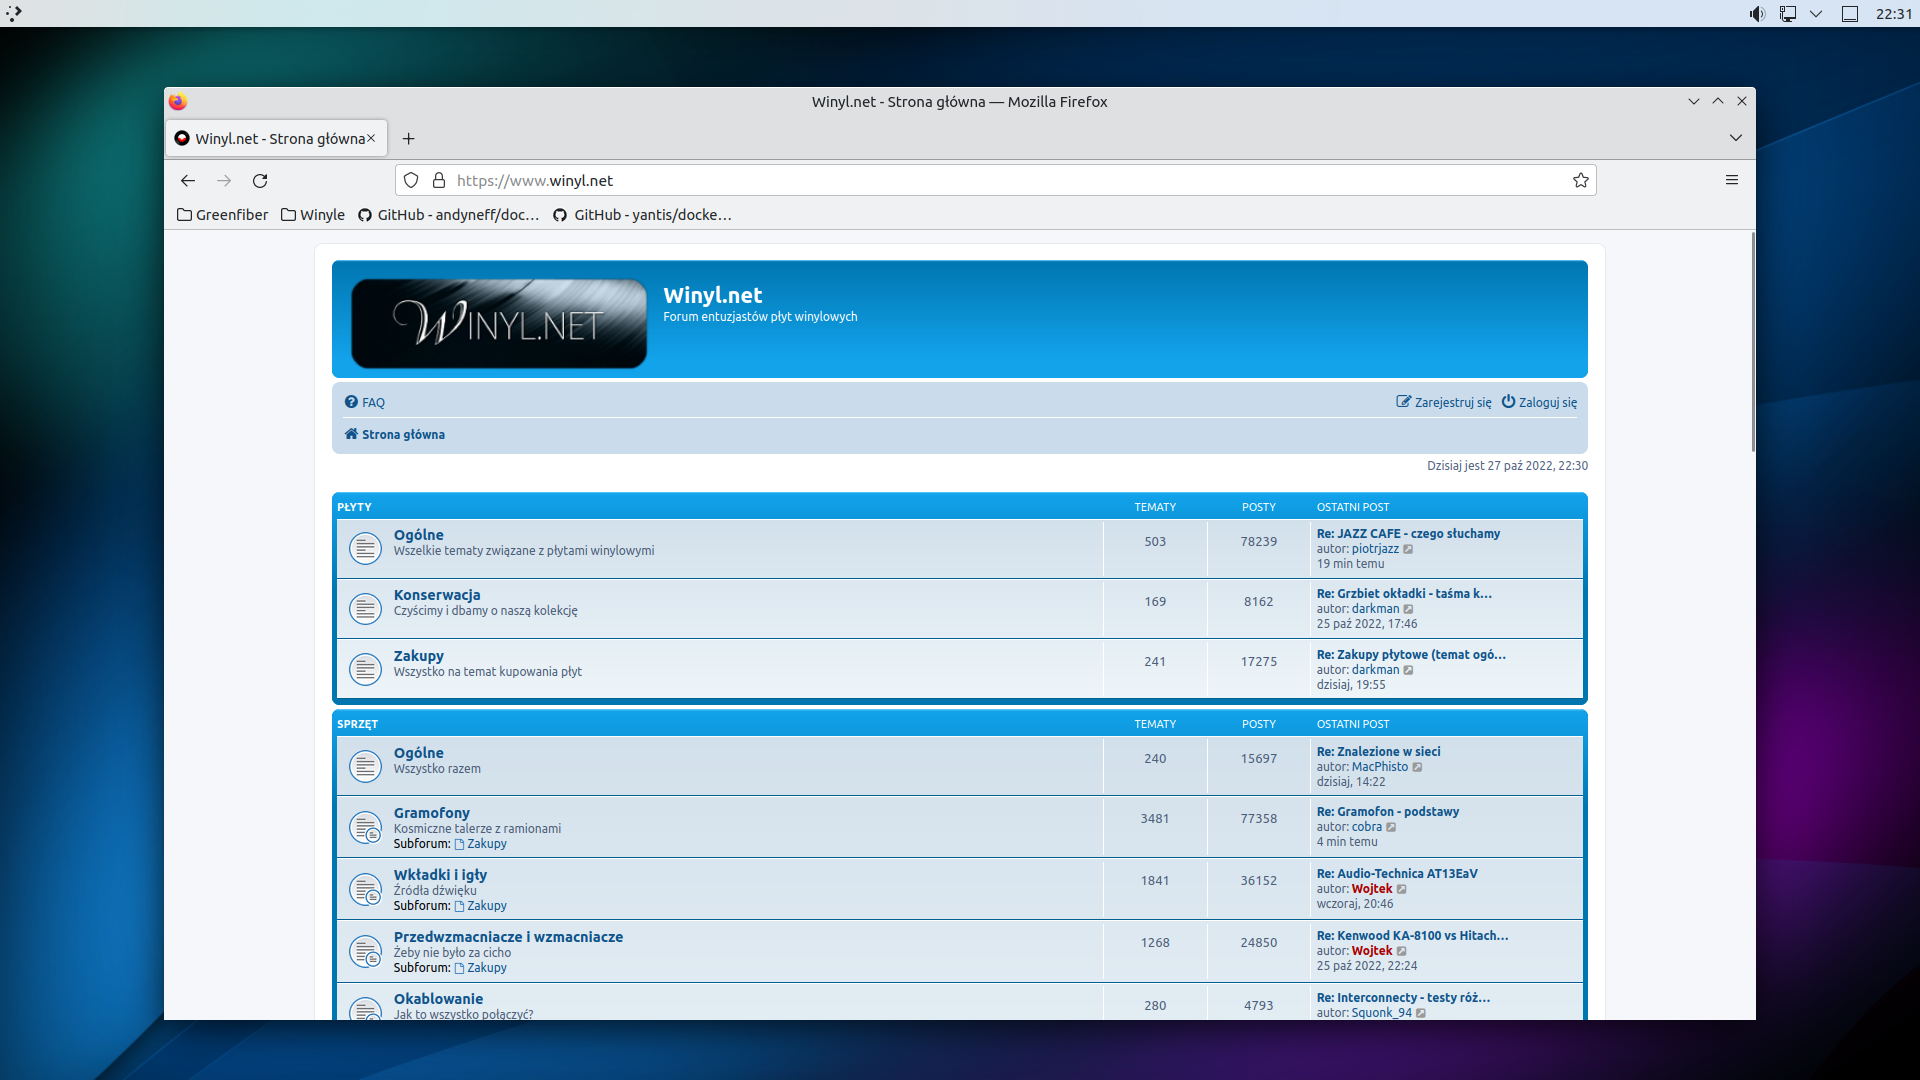Open the GitHub yantis bookmark
The height and width of the screenshot is (1080, 1920).
click(643, 215)
